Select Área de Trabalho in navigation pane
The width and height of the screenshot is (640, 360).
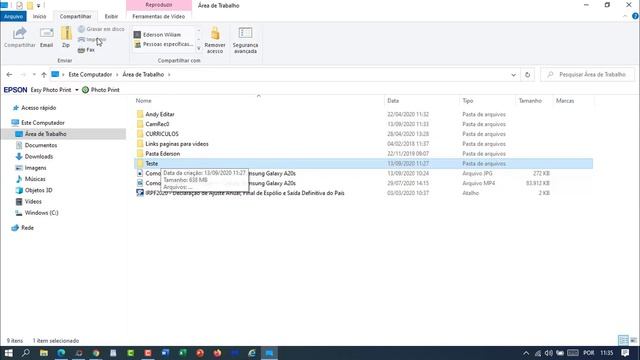45,134
